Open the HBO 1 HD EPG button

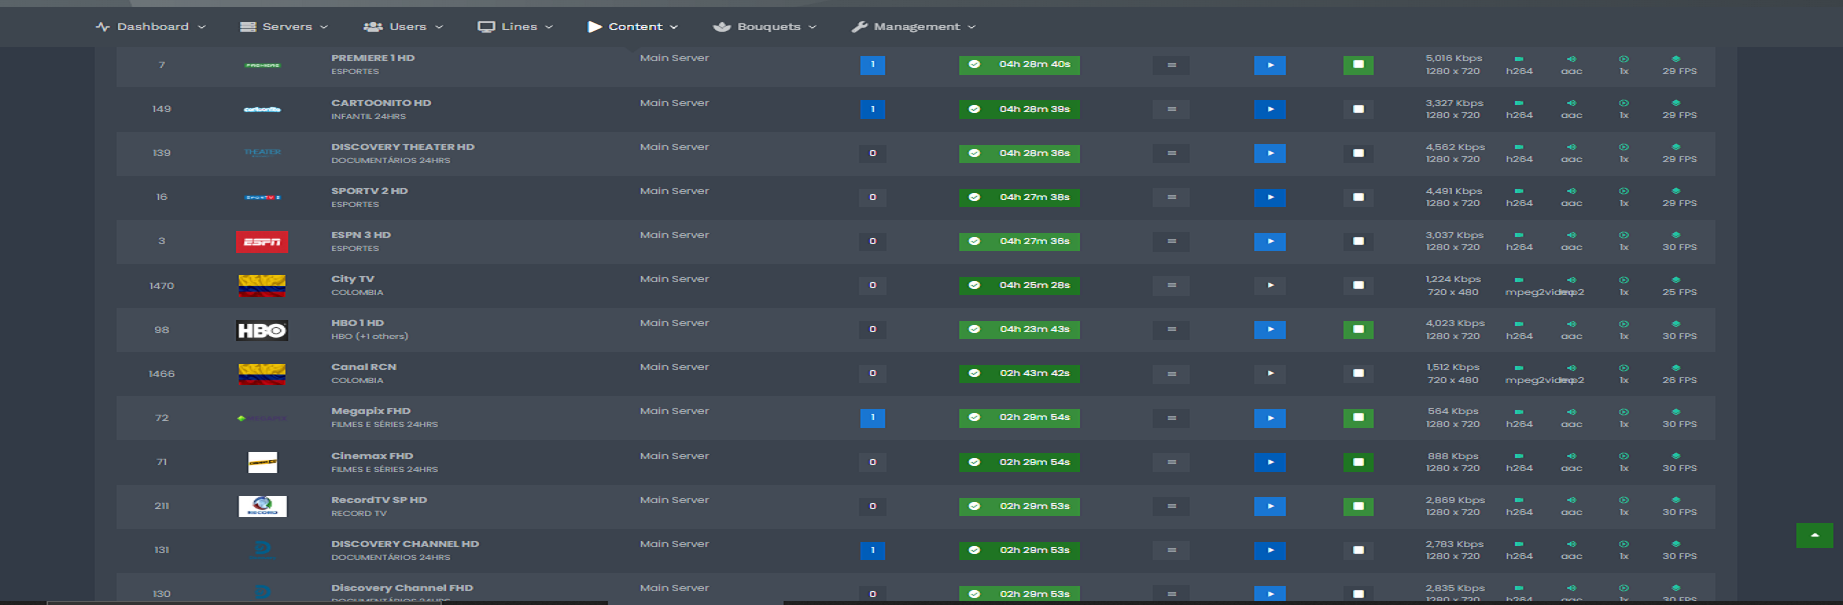[1358, 329]
